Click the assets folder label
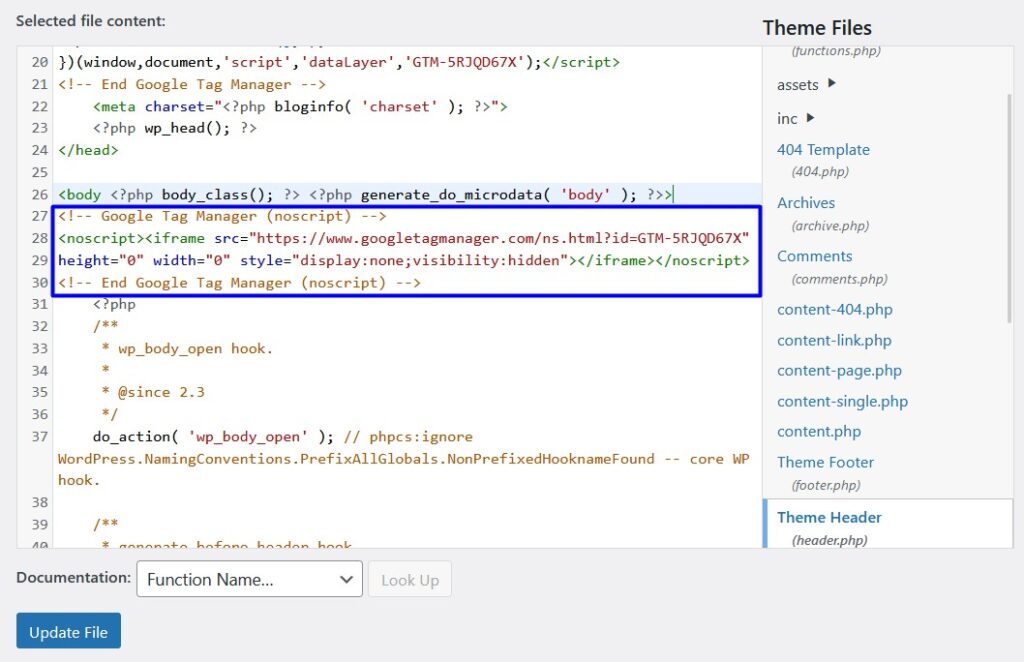 [797, 85]
